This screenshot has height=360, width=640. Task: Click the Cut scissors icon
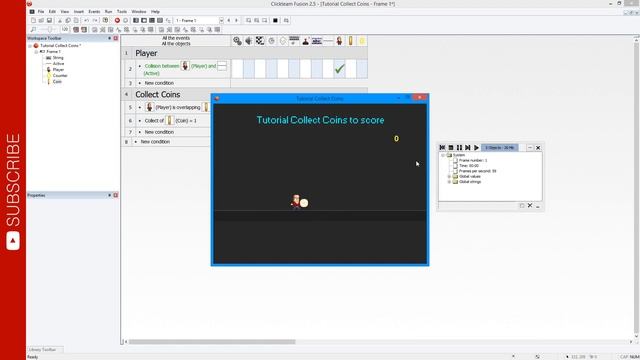click(60, 20)
